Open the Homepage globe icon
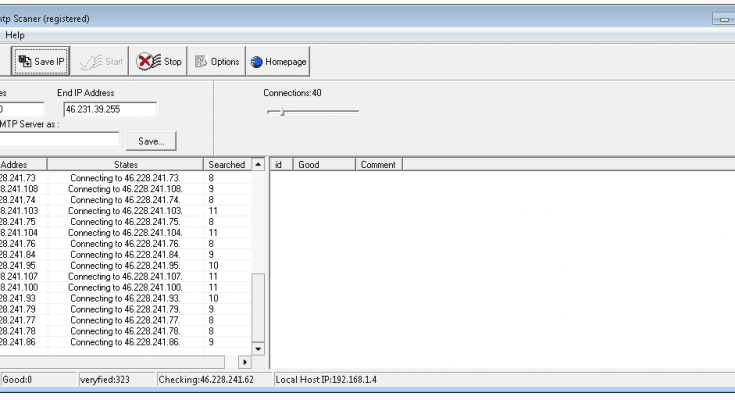 [x=257, y=62]
